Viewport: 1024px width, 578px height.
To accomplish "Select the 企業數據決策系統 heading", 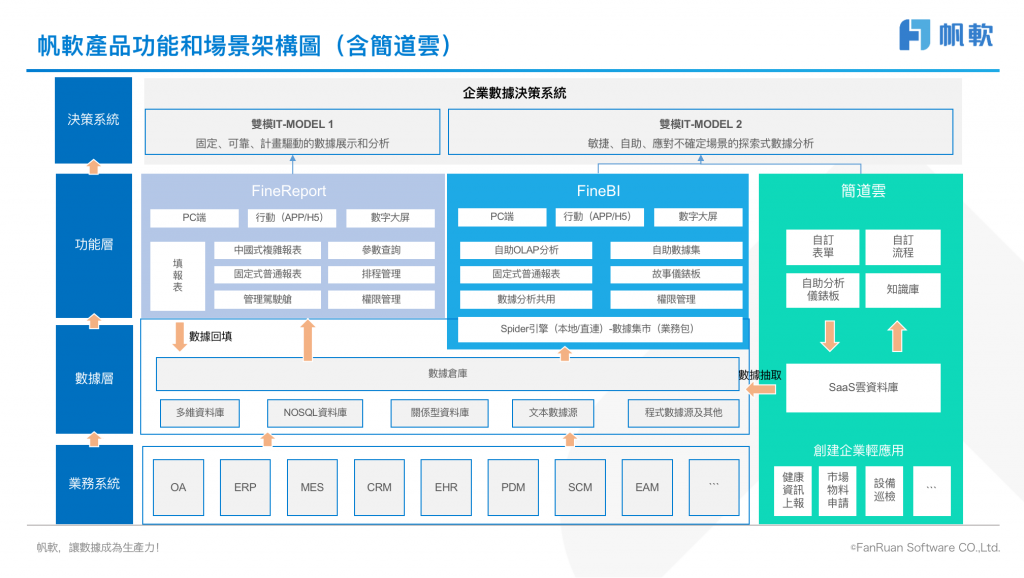I will tap(515, 93).
